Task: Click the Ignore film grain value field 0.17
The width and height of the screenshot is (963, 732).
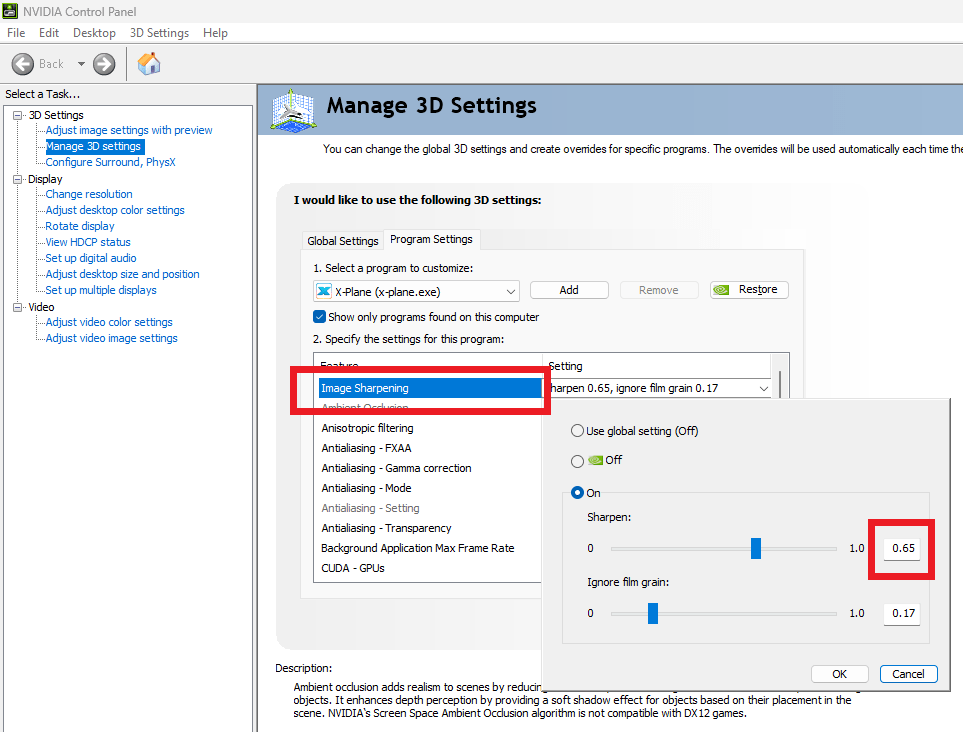Action: tap(902, 613)
